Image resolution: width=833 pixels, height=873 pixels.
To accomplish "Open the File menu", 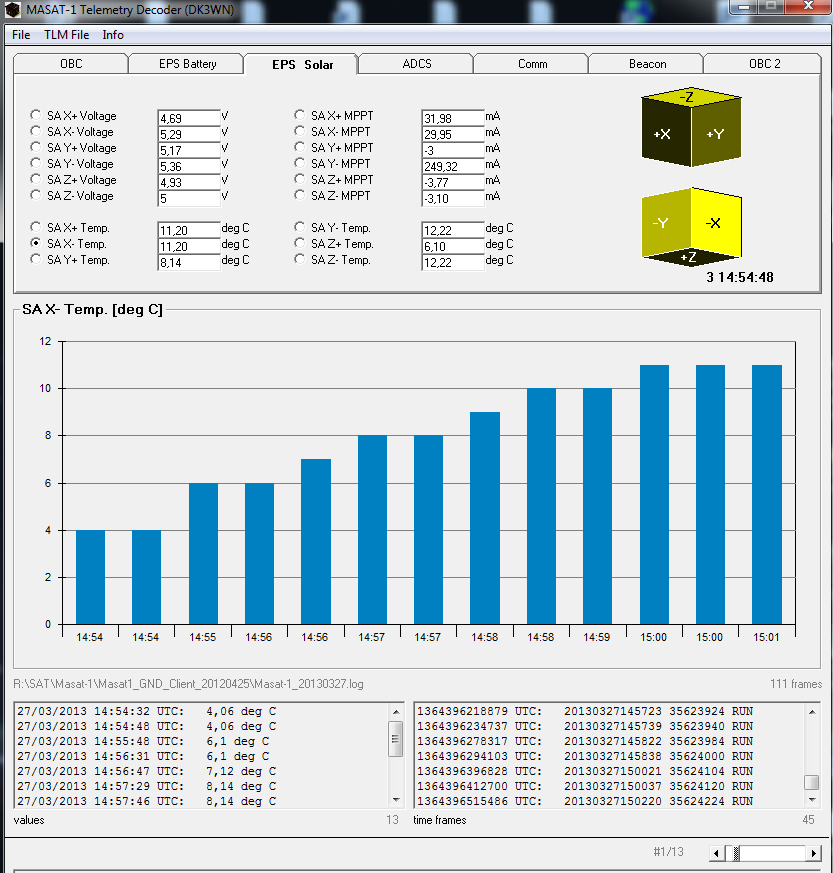I will click(21, 35).
